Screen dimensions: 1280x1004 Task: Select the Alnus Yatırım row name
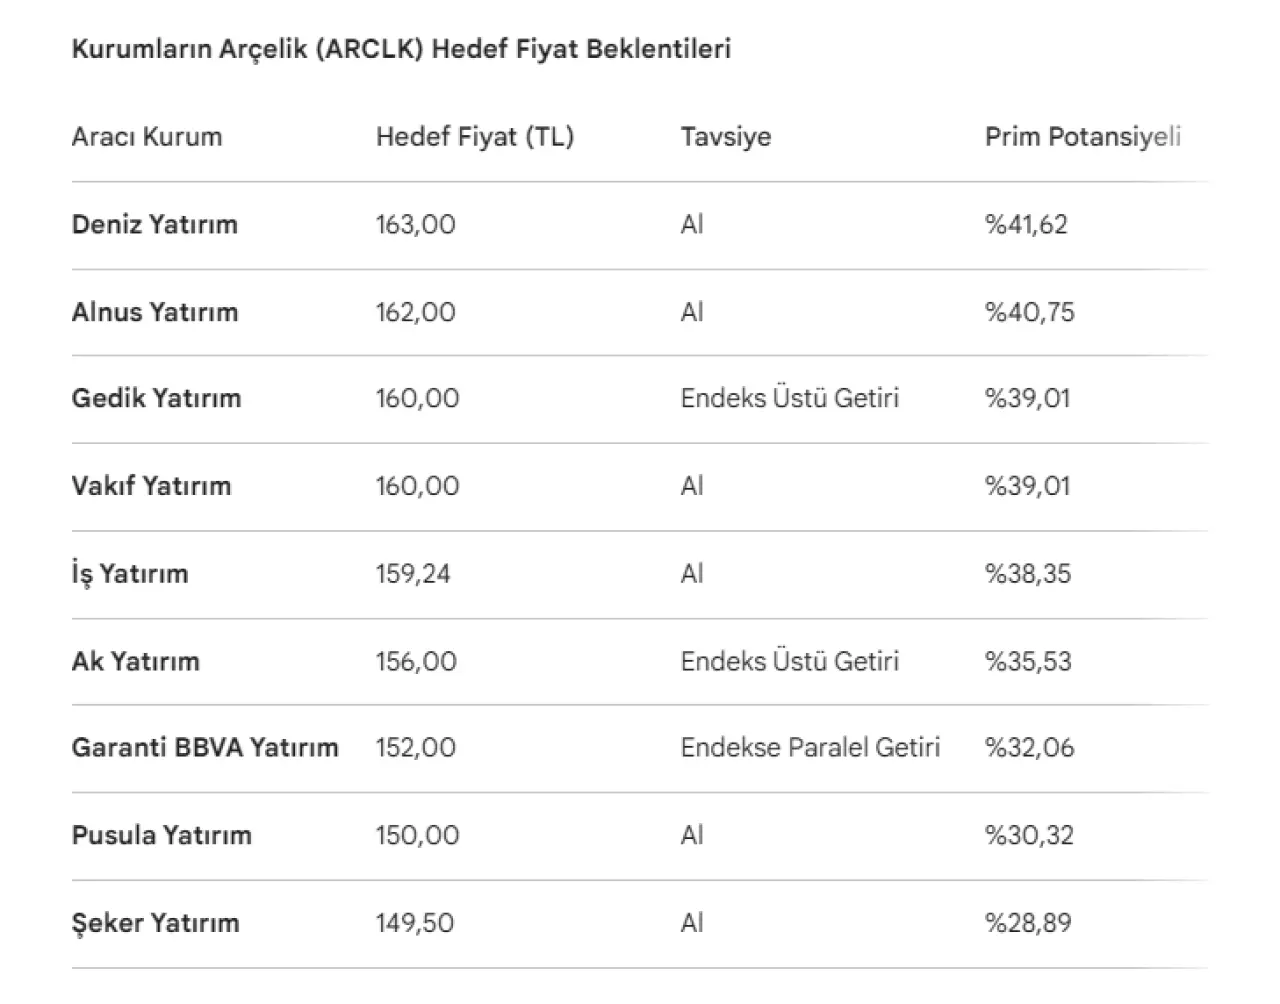(x=154, y=312)
